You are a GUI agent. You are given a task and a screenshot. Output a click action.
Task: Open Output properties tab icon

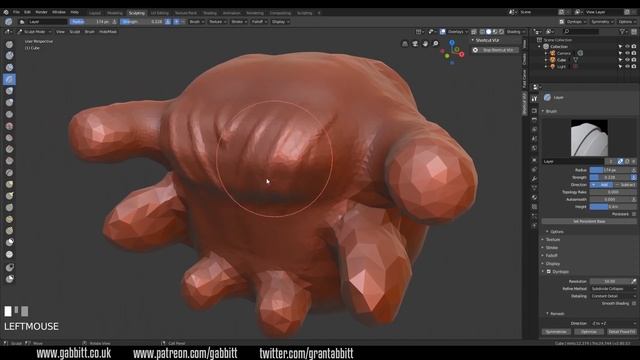[534, 120]
